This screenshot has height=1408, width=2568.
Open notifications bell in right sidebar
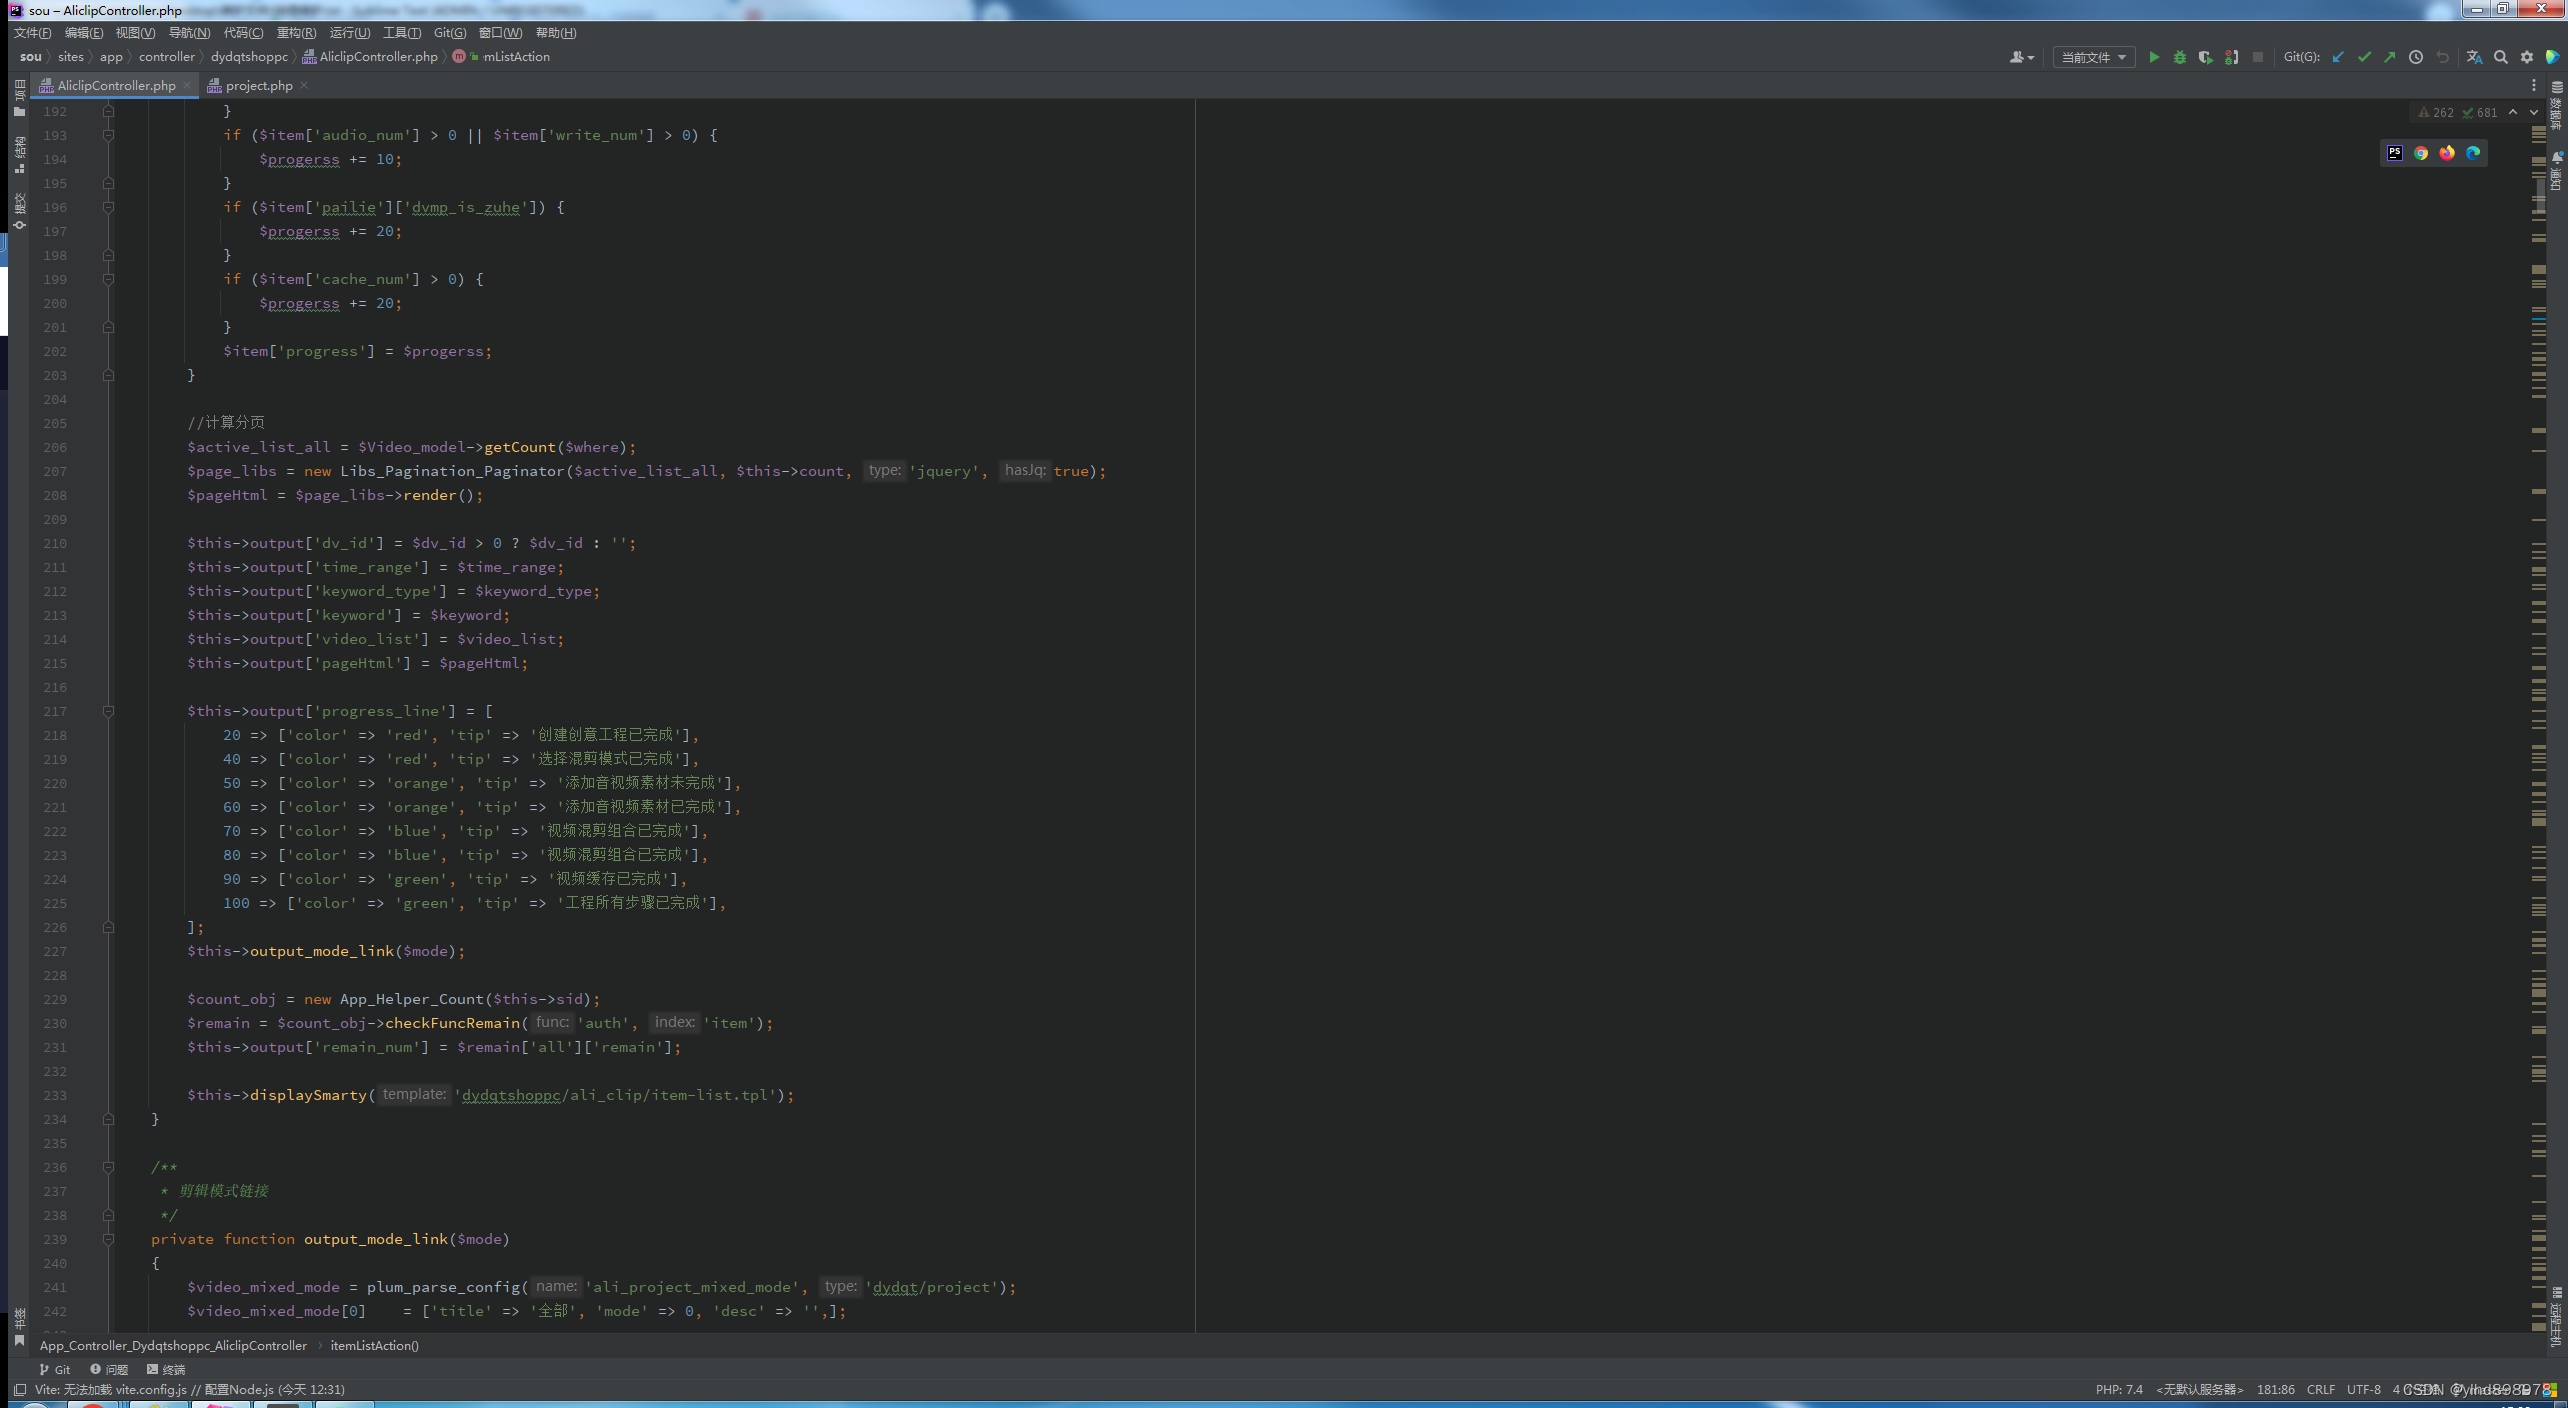(2556, 172)
